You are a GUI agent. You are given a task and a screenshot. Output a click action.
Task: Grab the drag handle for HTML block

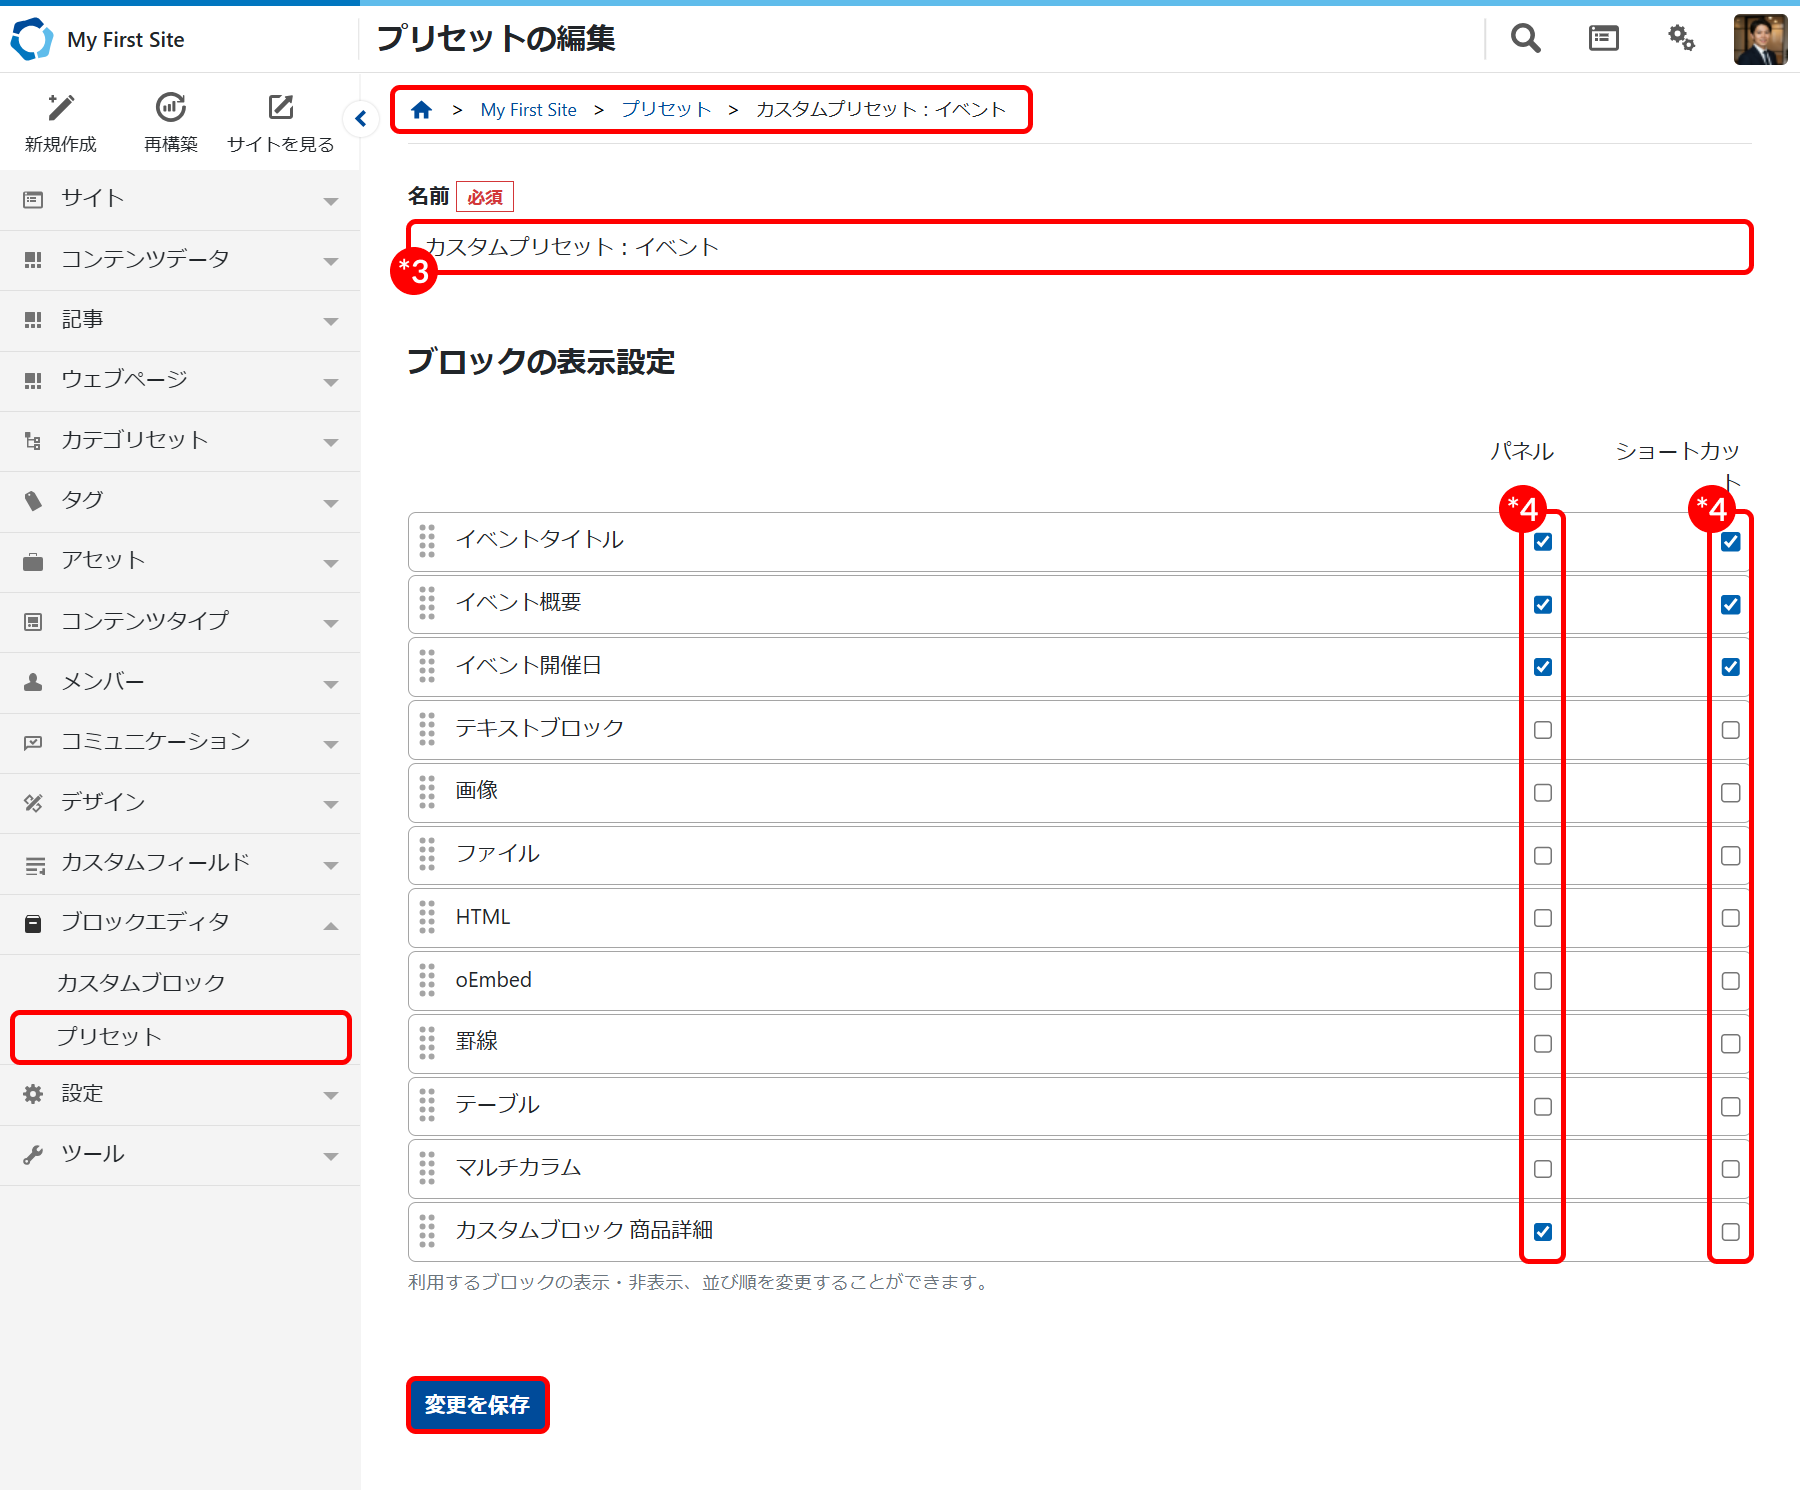(428, 917)
